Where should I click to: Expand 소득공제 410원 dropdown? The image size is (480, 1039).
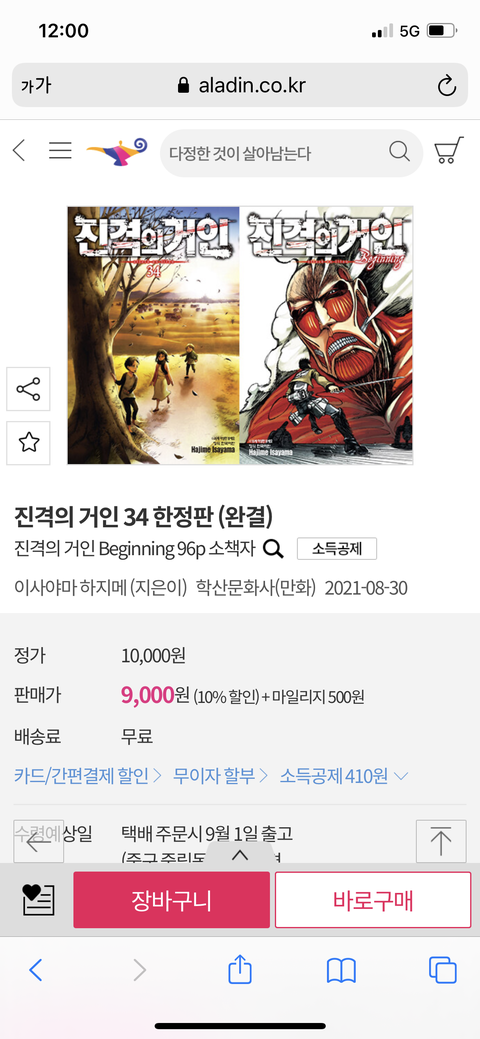click(344, 775)
